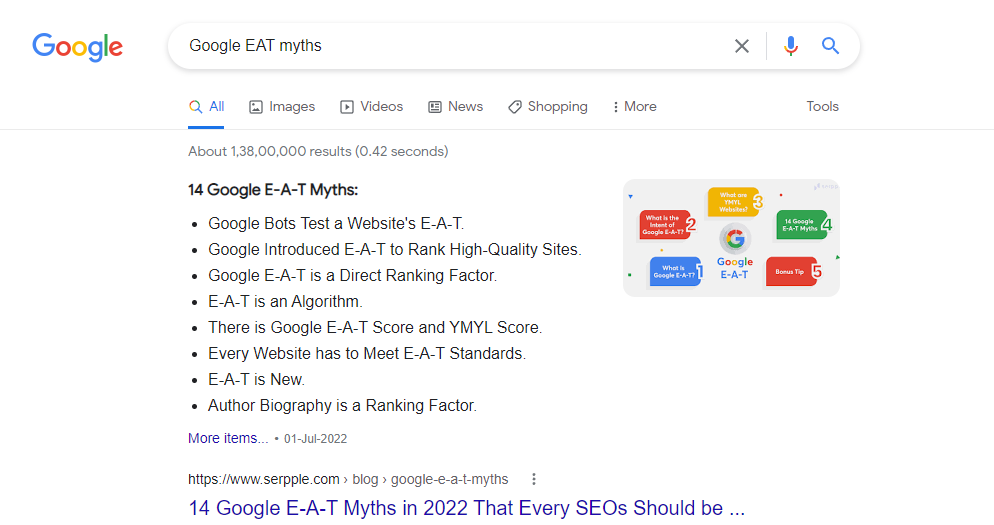
Task: Click the serpple.com breadcrumb URL
Action: 348,479
